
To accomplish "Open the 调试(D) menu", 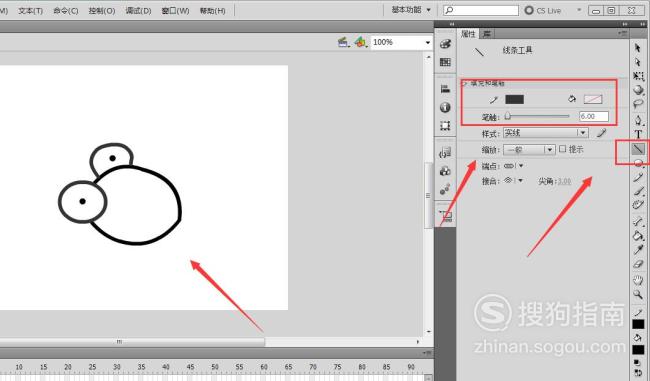I will point(138,11).
